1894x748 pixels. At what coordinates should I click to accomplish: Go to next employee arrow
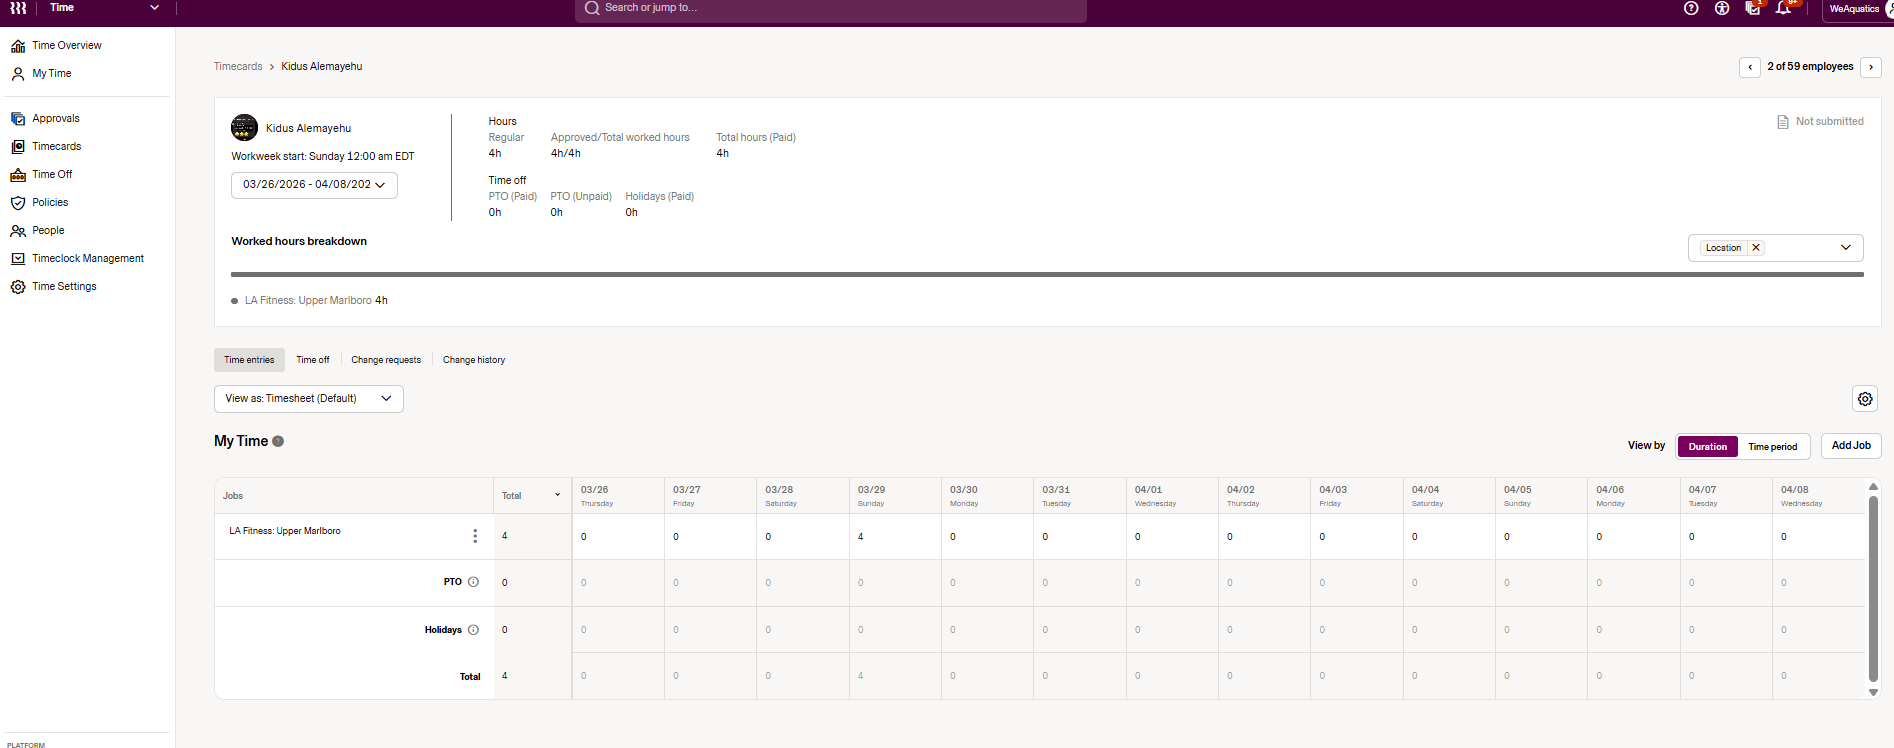1871,67
